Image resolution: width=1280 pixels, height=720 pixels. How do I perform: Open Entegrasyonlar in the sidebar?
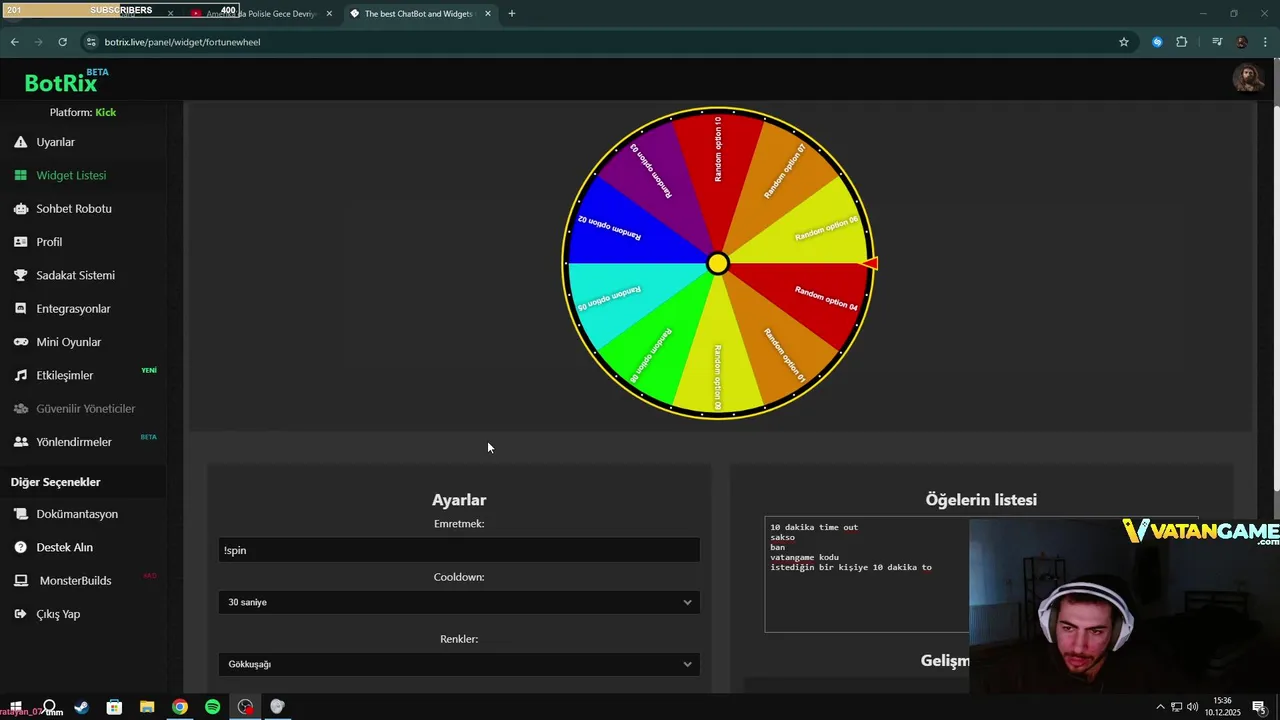(x=73, y=309)
